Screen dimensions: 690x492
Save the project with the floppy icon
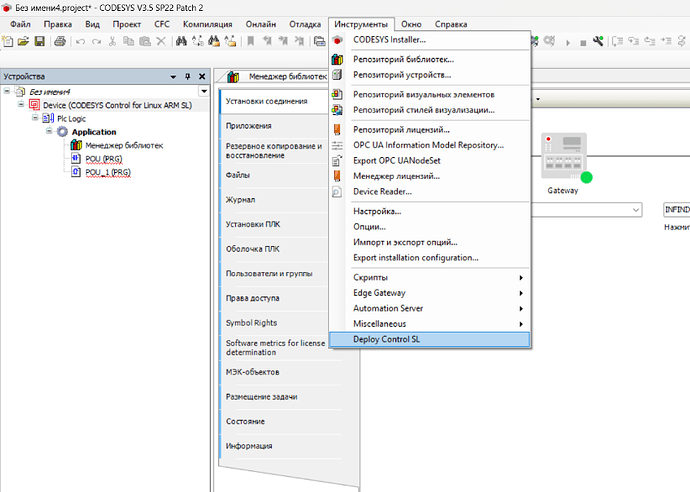pos(40,41)
